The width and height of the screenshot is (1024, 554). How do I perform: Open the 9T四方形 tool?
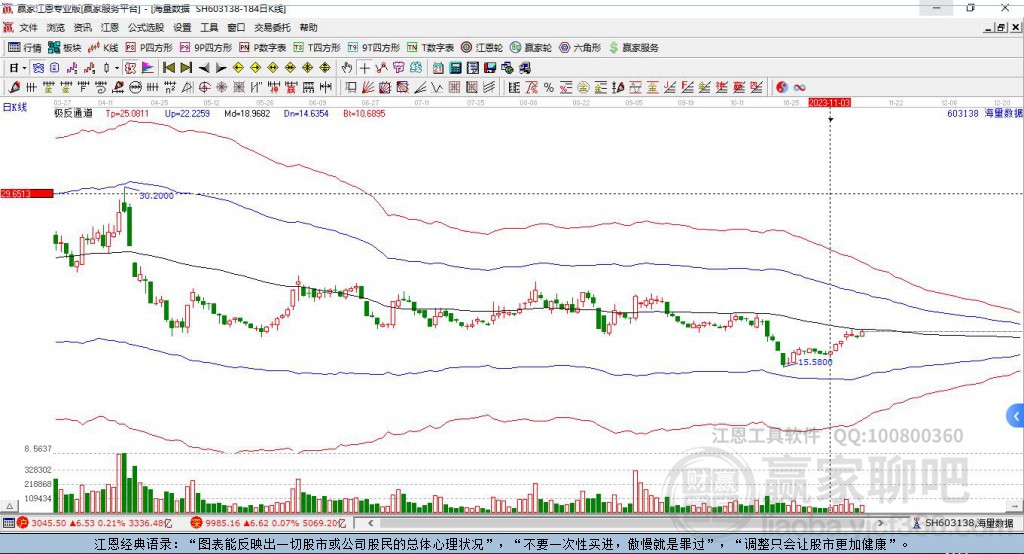click(x=373, y=48)
